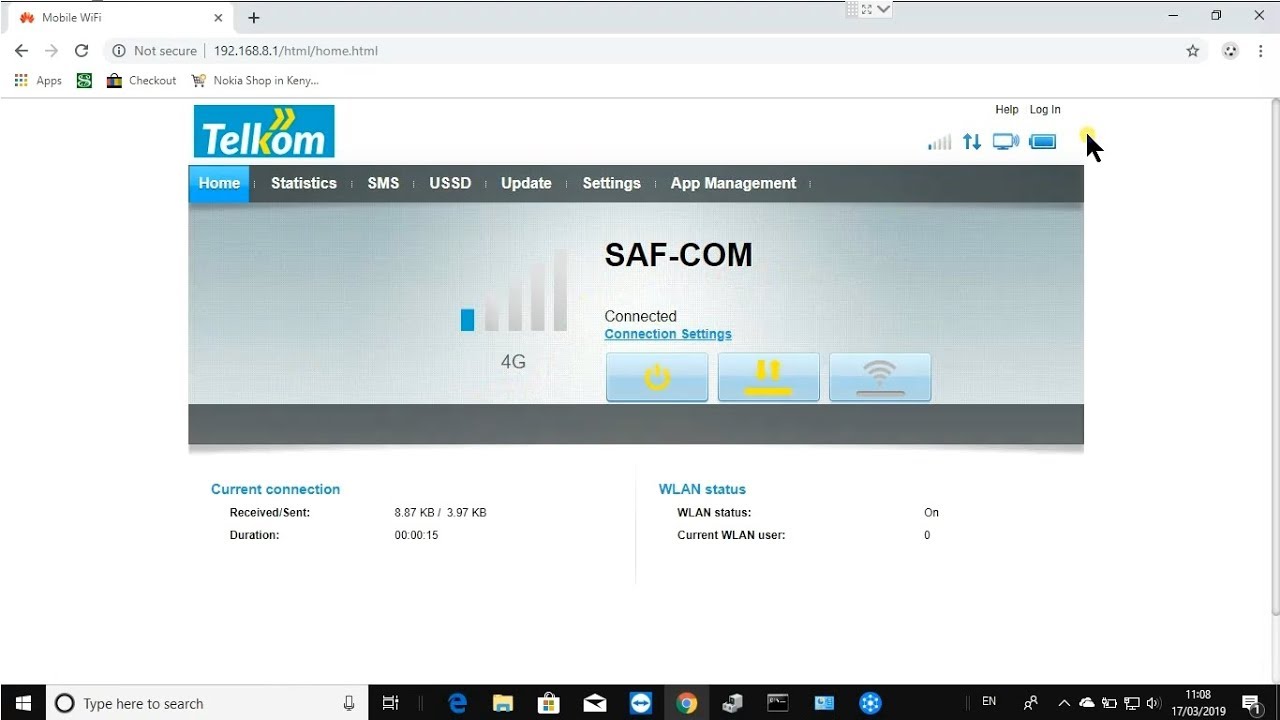Open TeamViewer from taskbar
This screenshot has height=720, width=1280.
pyautogui.click(x=641, y=703)
